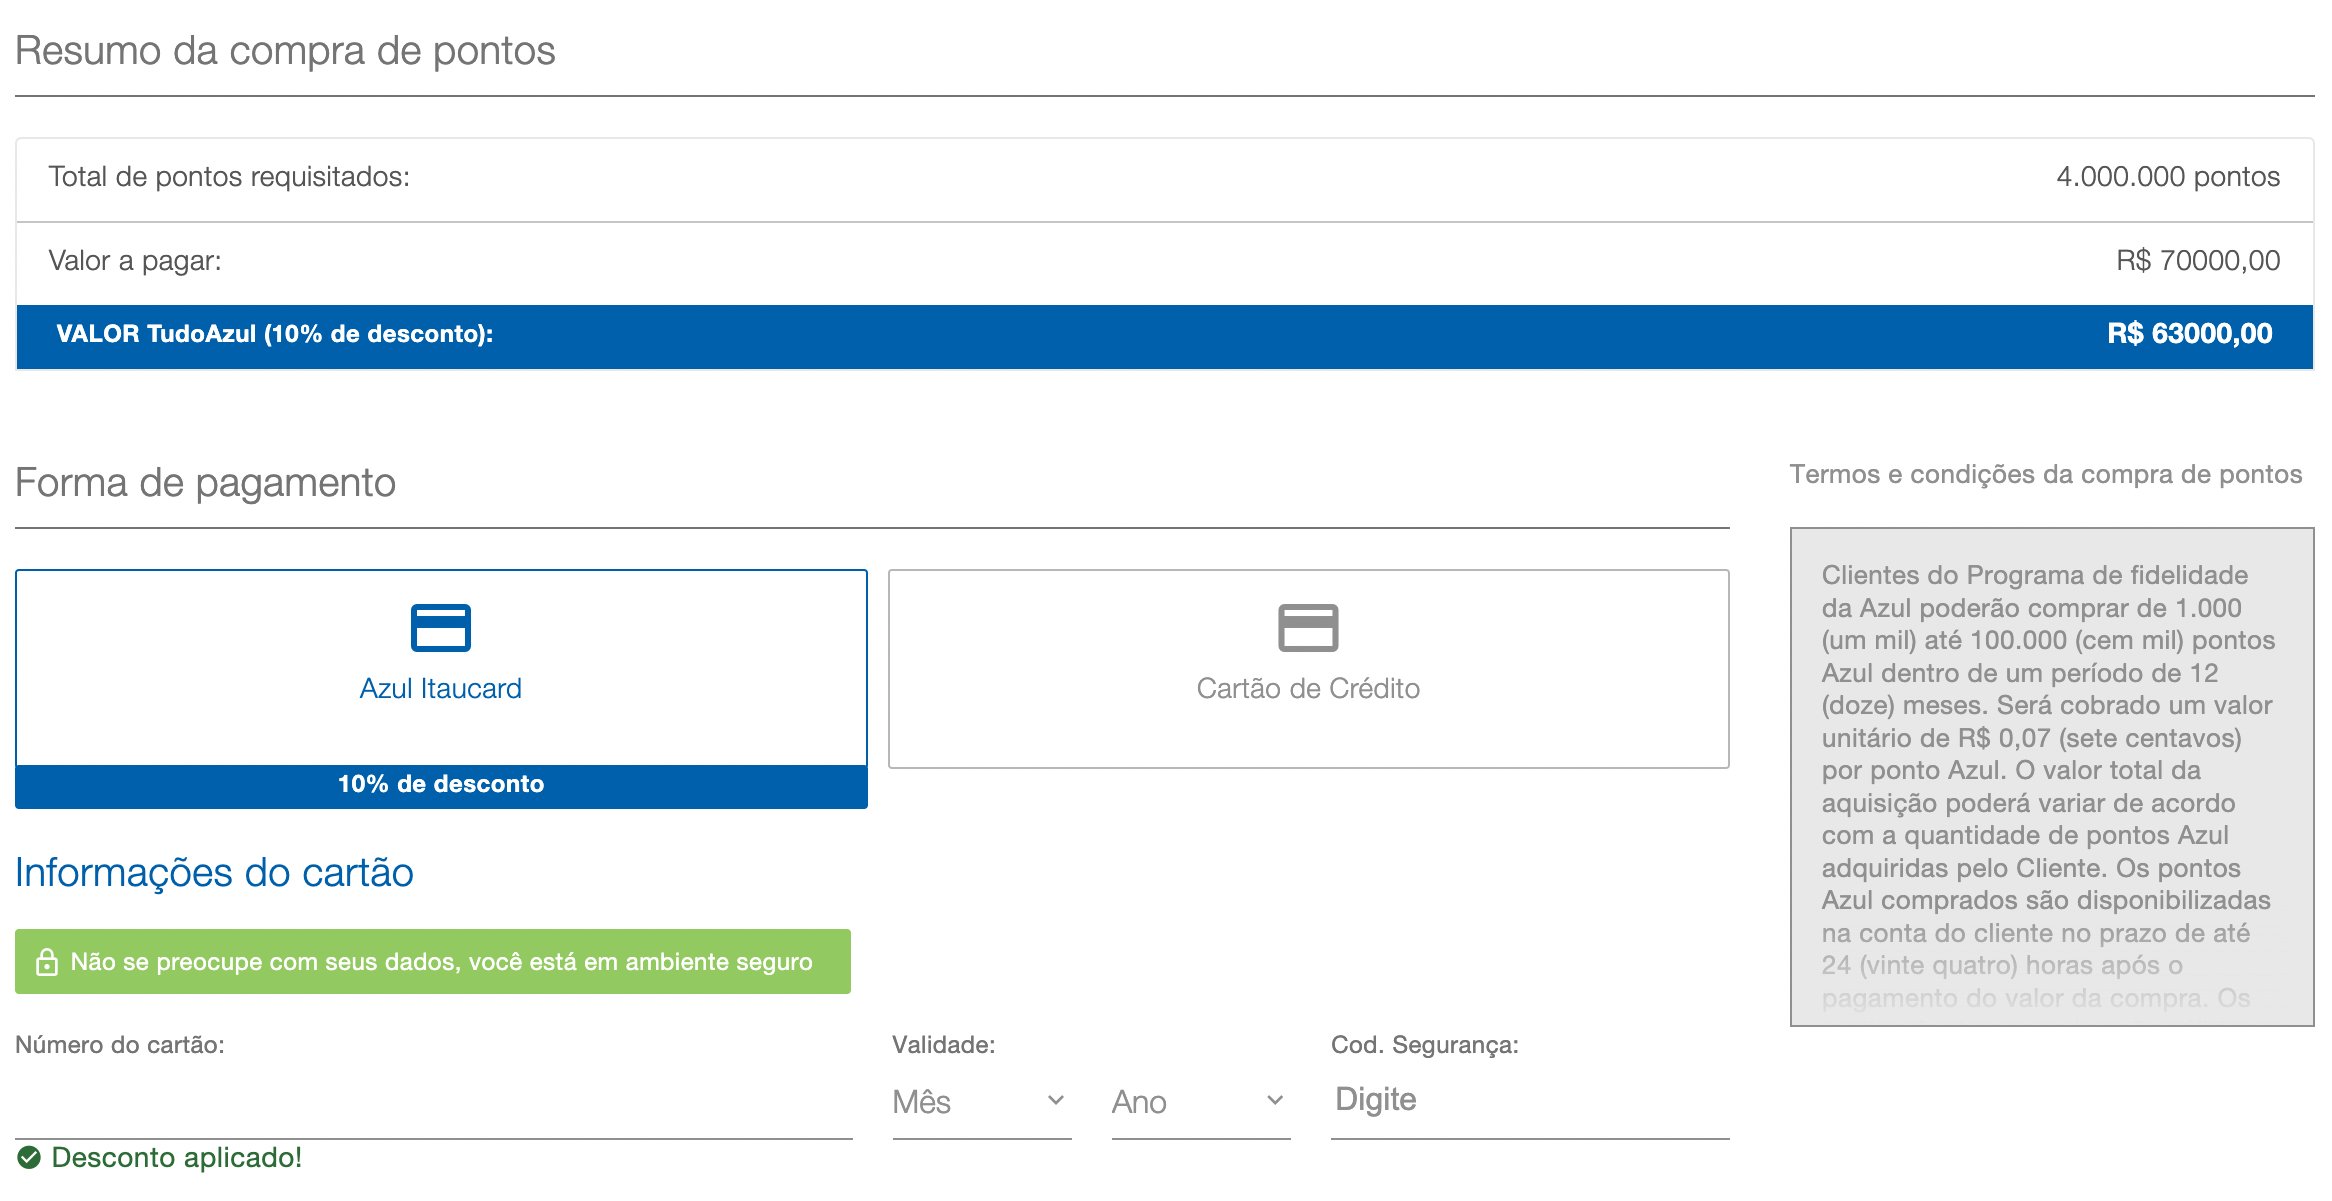Viewport: 2332px width, 1201px height.
Task: Click the 'Resumo da compra de pontos' heading
Action: [x=285, y=51]
